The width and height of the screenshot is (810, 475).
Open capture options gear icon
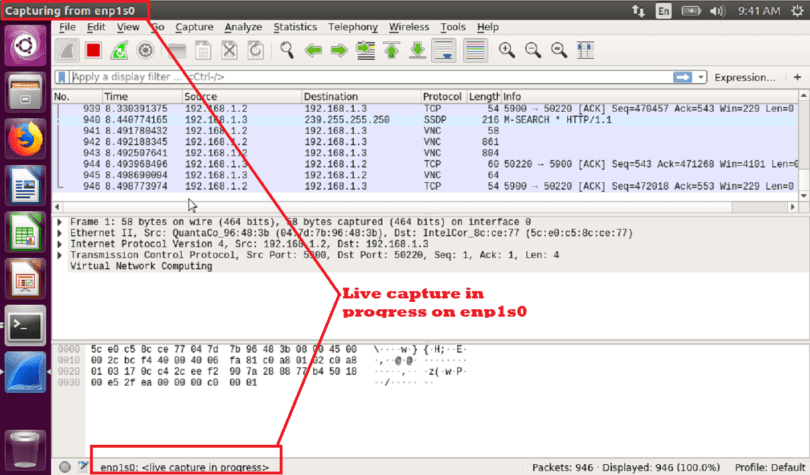tap(146, 51)
